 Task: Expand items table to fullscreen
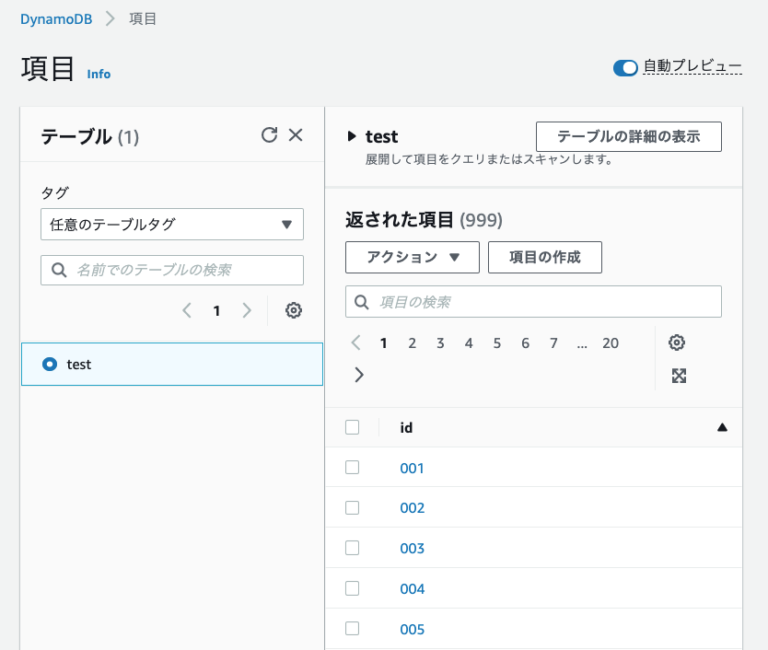click(x=678, y=376)
